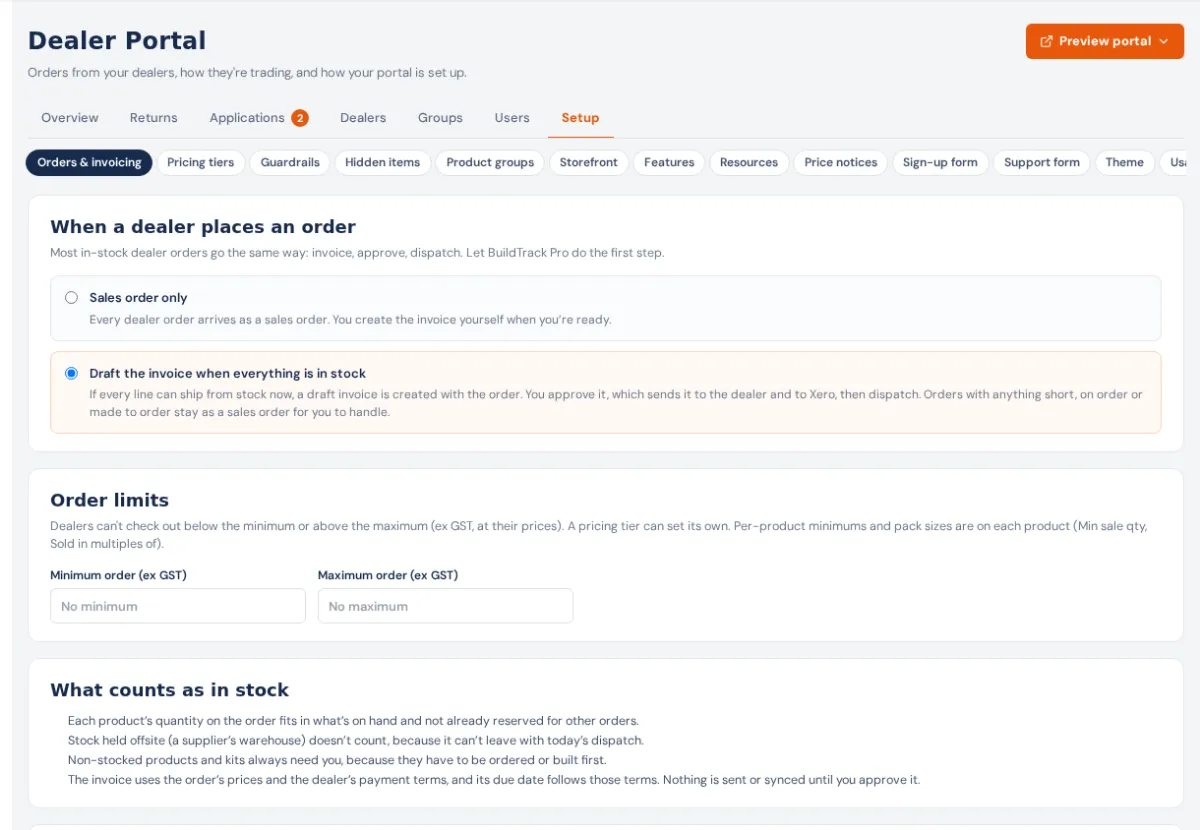The height and width of the screenshot is (830, 1200).
Task: Open the Support form section
Action: point(1042,162)
